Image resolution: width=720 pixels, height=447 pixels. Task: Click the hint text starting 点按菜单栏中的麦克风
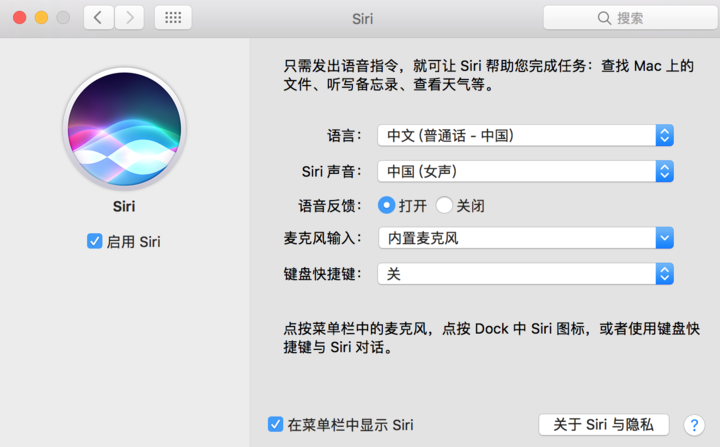point(491,338)
